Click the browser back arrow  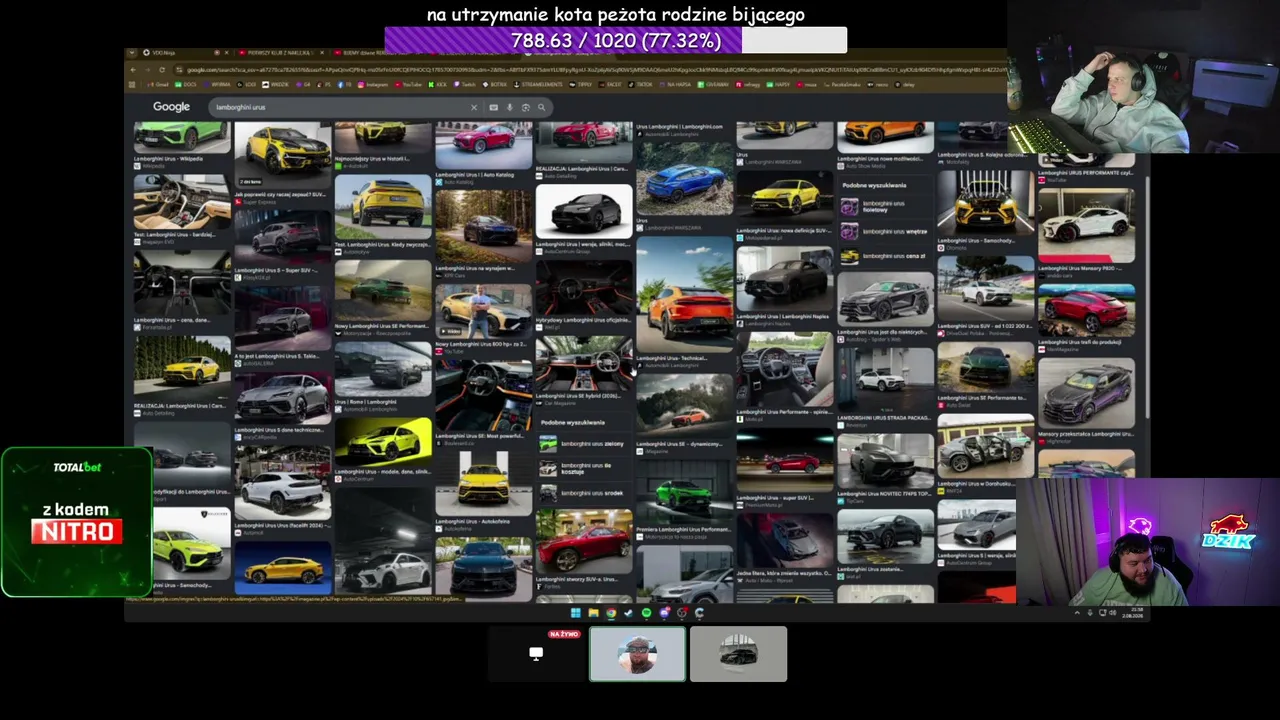(x=133, y=70)
